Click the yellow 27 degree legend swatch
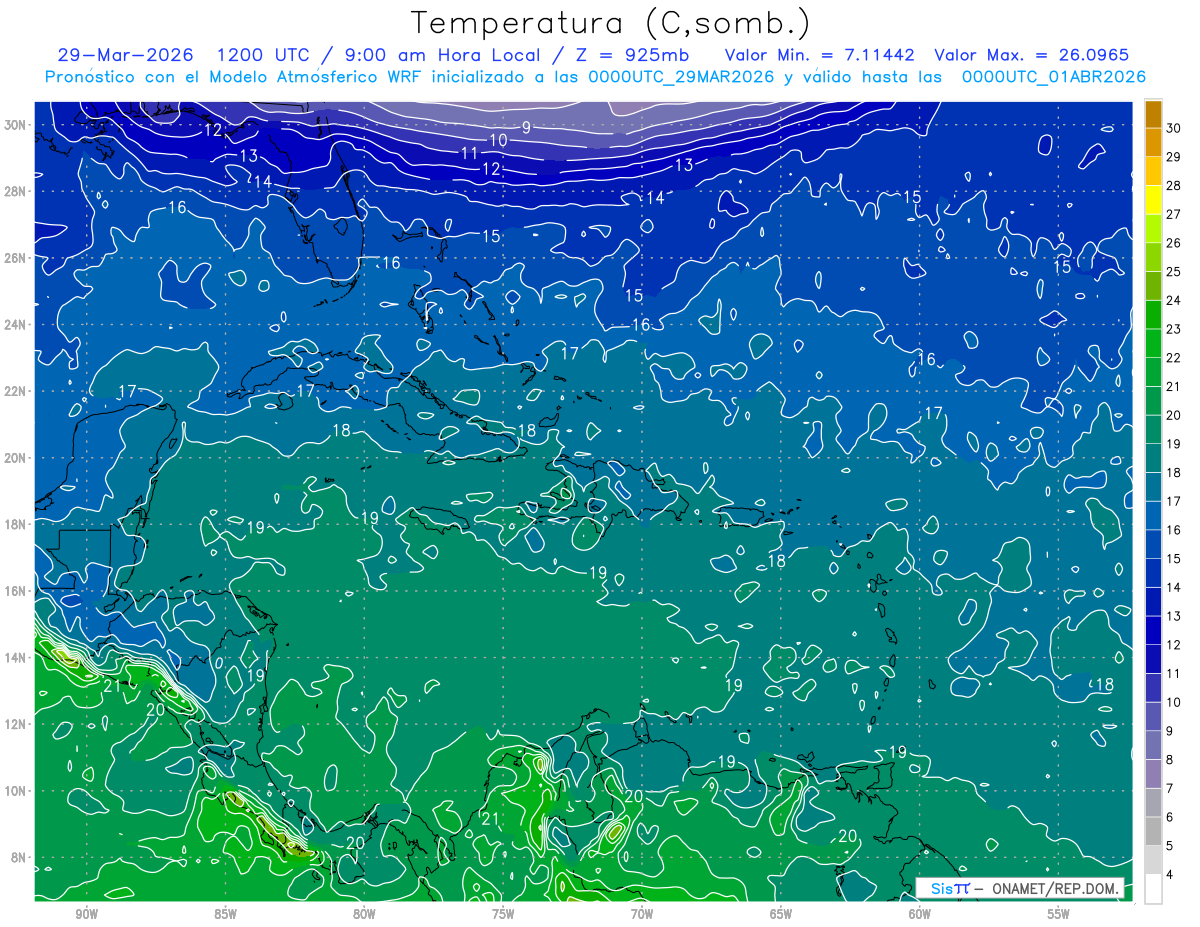Viewport: 1200px width, 927px height. click(1153, 201)
